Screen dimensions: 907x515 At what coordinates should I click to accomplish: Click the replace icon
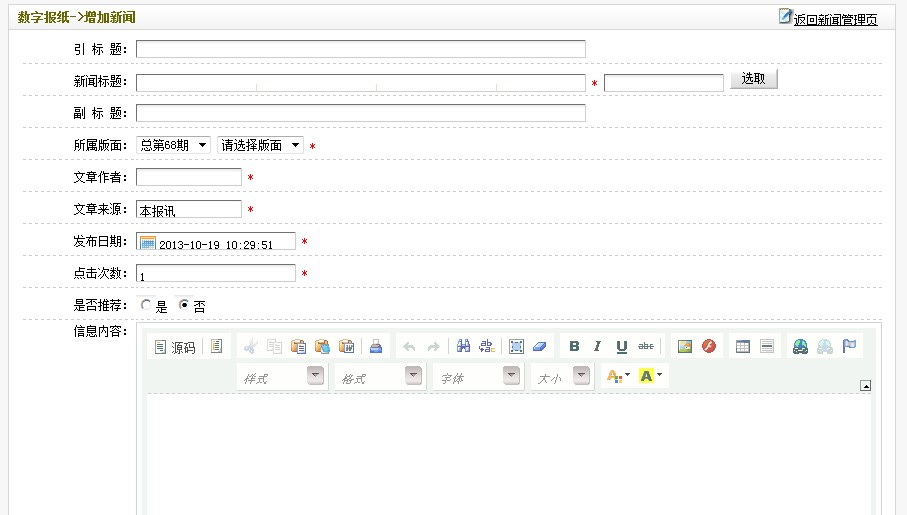click(x=487, y=346)
